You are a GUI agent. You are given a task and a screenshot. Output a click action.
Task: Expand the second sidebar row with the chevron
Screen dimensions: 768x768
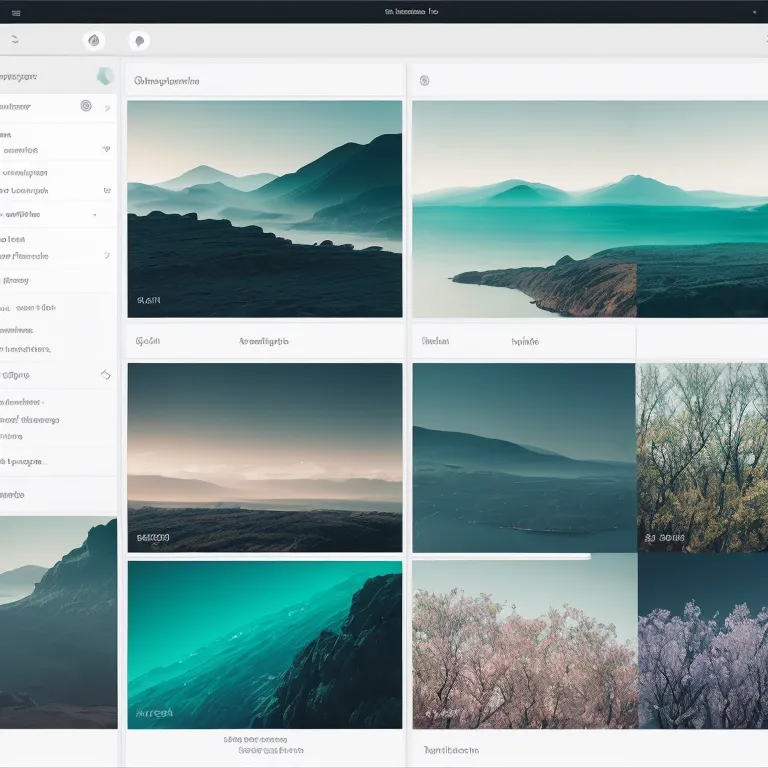[106, 149]
